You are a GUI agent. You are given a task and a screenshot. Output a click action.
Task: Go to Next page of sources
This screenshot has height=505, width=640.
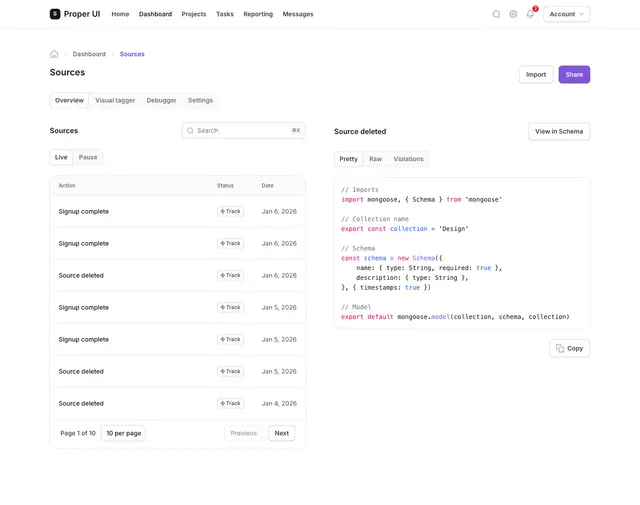coord(281,433)
